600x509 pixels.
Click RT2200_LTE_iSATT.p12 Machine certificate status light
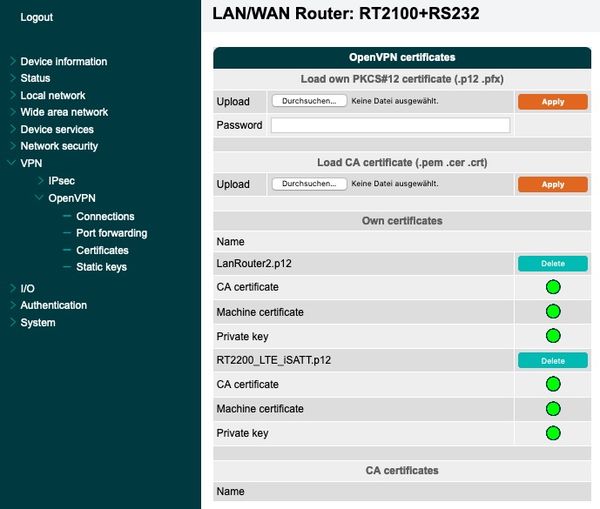553,409
